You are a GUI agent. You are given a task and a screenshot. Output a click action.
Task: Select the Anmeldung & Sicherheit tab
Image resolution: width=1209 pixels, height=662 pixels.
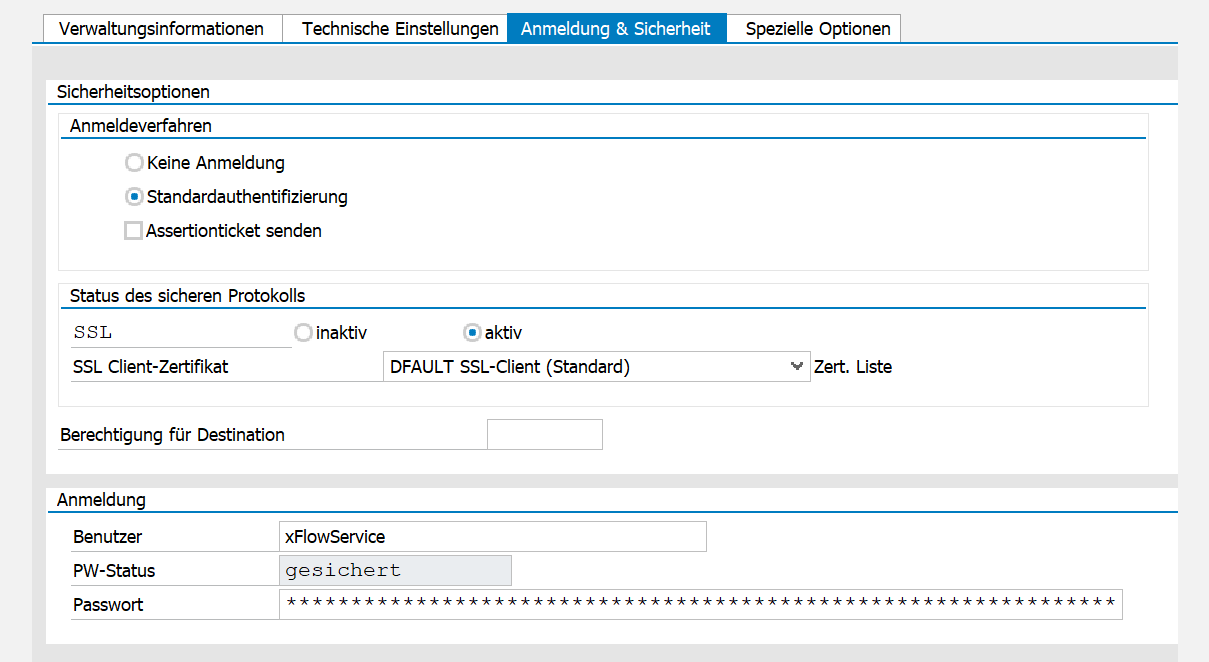click(x=616, y=28)
